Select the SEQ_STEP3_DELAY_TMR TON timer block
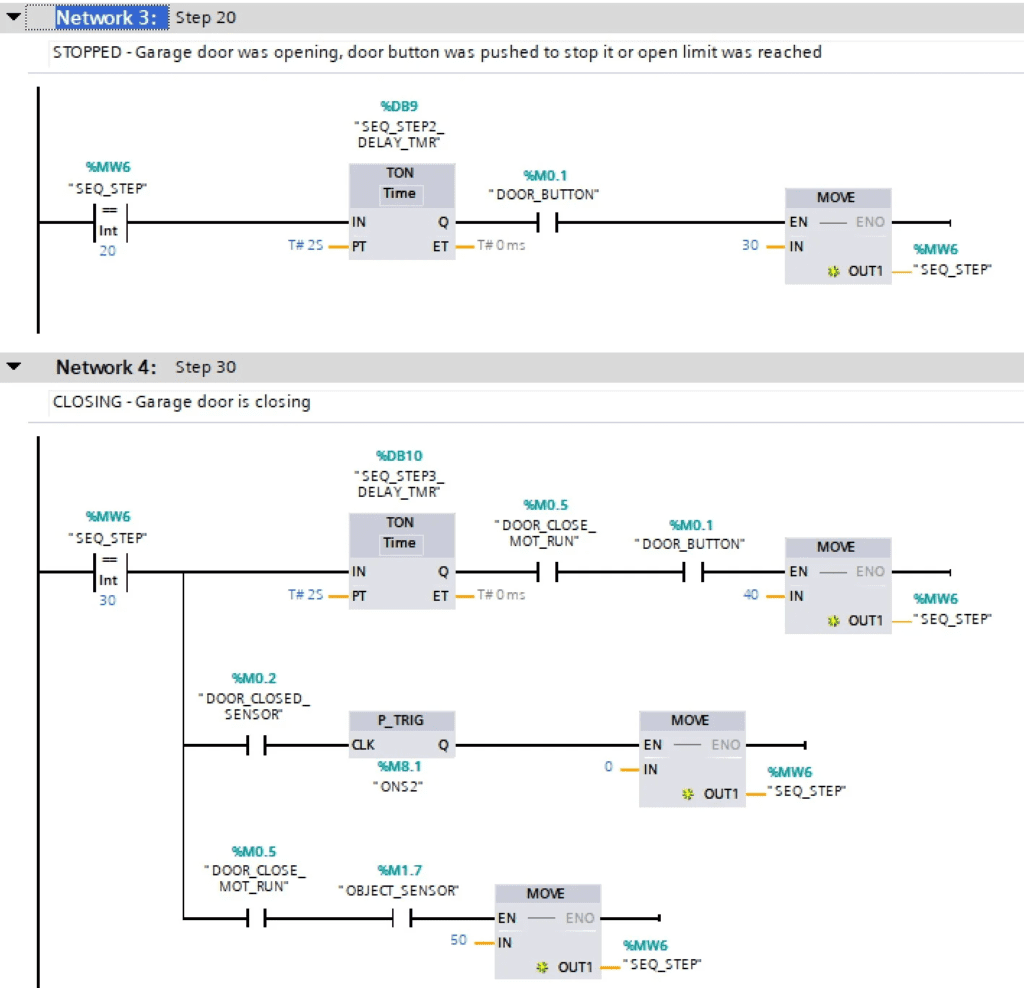This screenshot has height=988, width=1024. (x=402, y=560)
